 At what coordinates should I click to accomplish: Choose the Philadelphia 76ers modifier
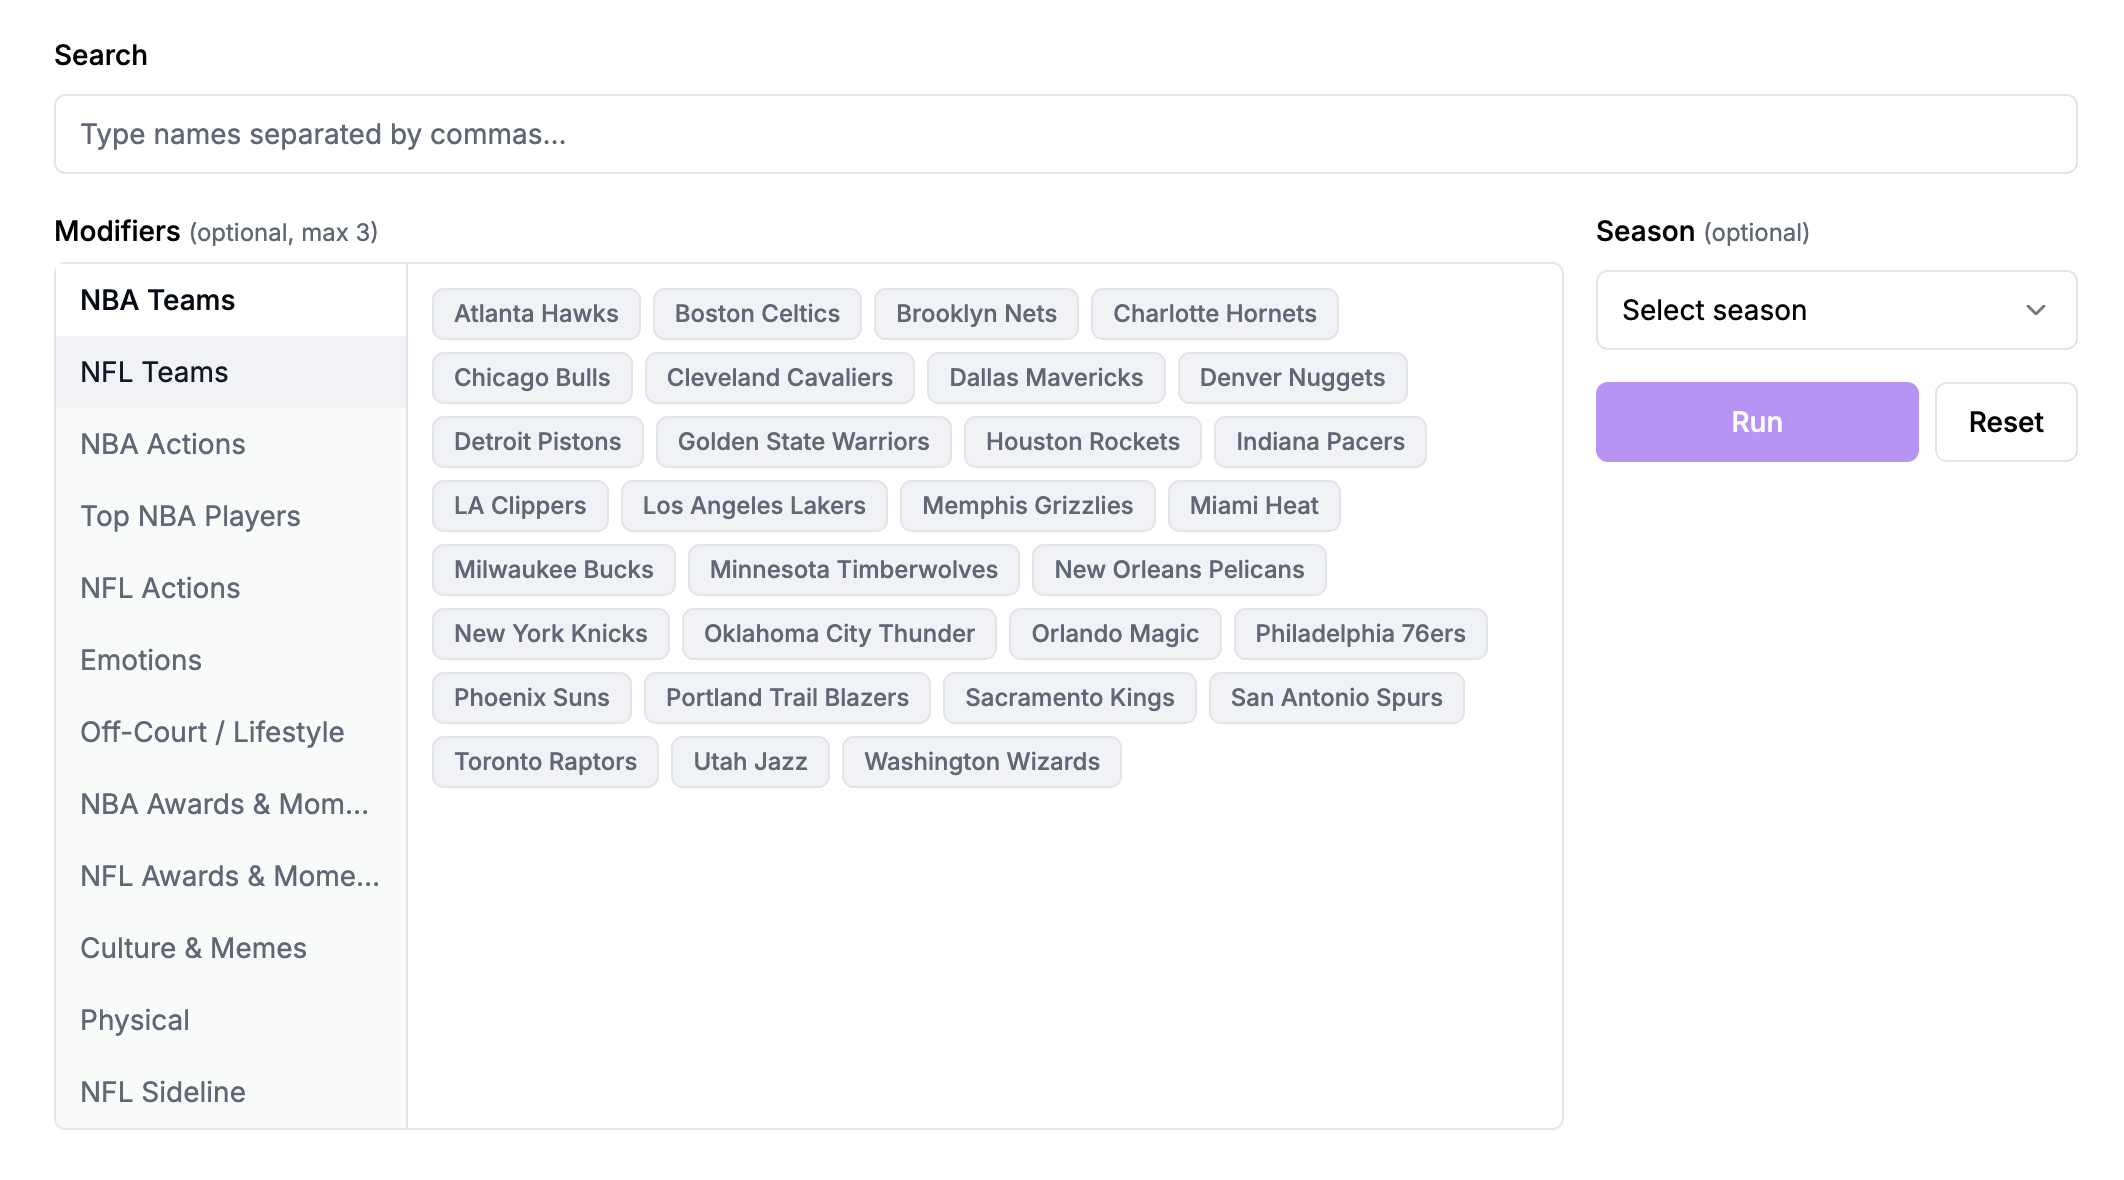[x=1360, y=634]
